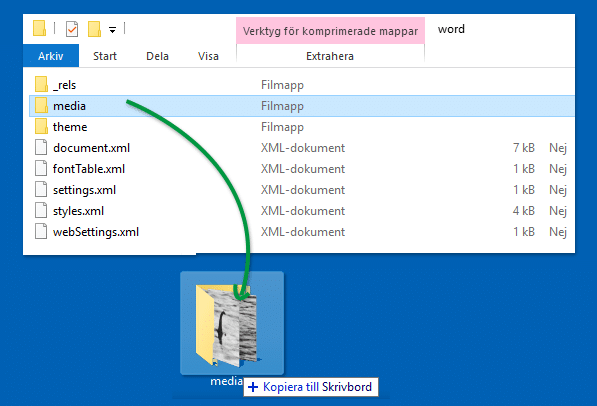Open the Arkiv menu tab
This screenshot has height=406, width=597.
coord(51,56)
